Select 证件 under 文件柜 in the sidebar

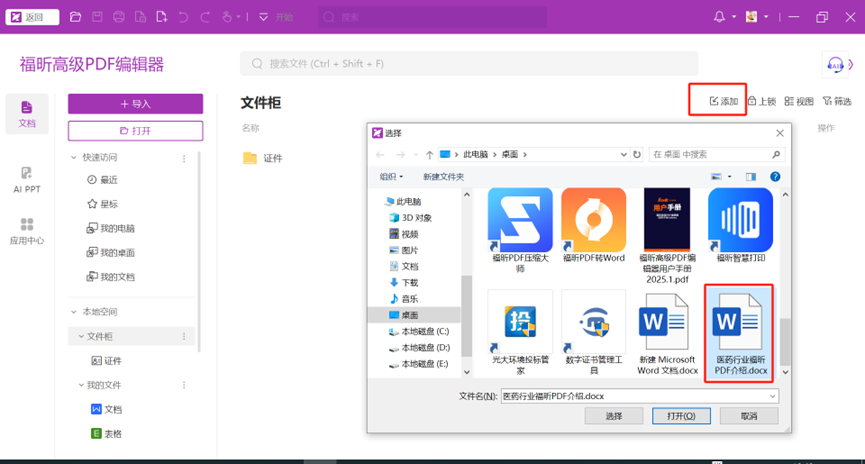(x=106, y=361)
